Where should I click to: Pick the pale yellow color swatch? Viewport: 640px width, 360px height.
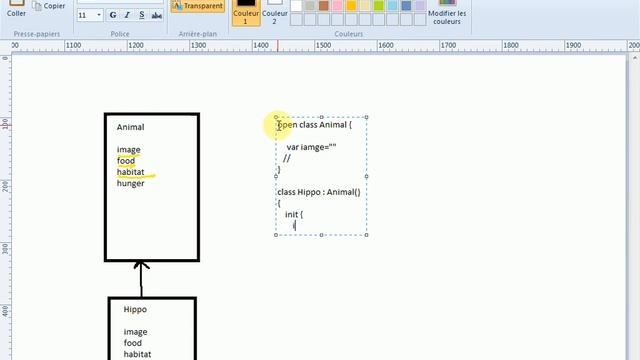365,6
